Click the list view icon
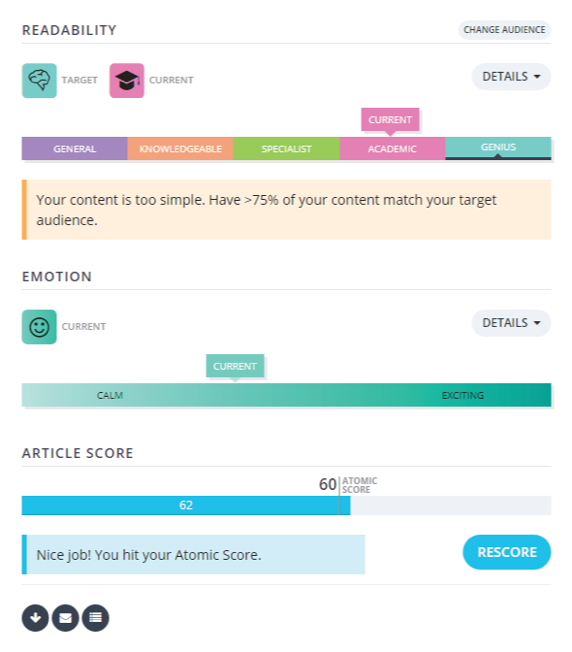This screenshot has width=572, height=652. (96, 618)
